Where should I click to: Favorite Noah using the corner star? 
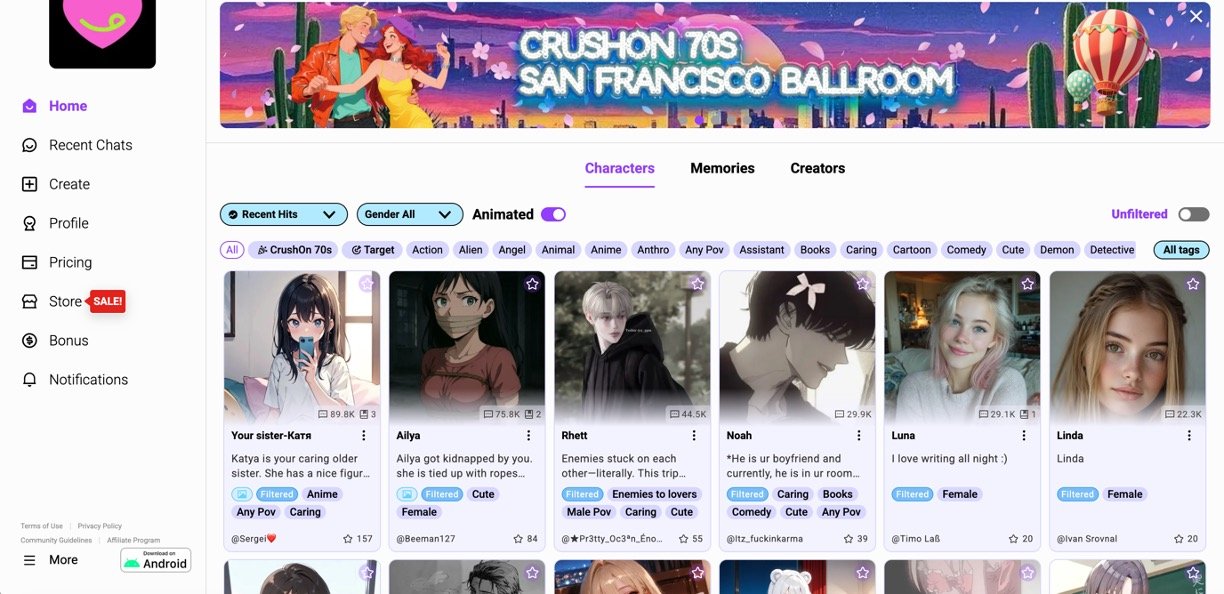coord(862,284)
